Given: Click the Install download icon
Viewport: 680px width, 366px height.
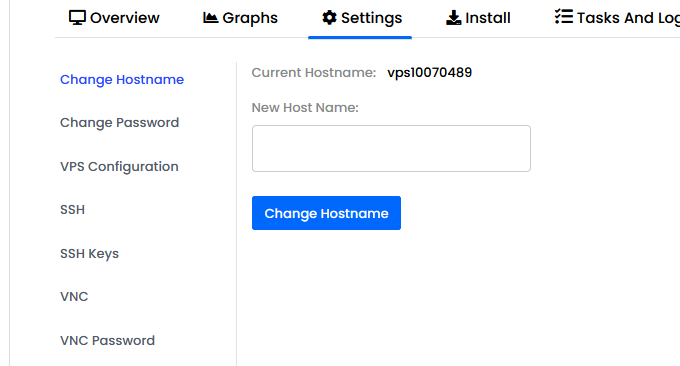Looking at the screenshot, I should click(x=454, y=18).
